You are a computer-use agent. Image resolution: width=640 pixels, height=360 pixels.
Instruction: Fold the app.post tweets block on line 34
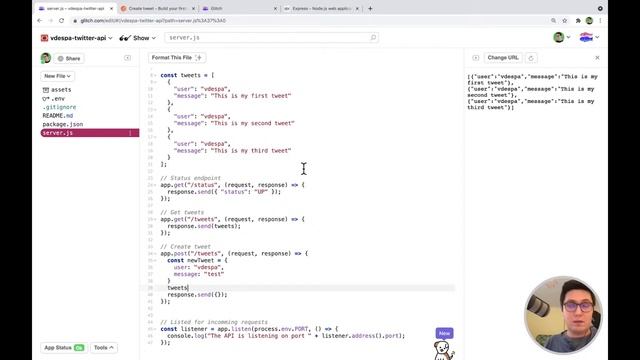pyautogui.click(x=155, y=253)
